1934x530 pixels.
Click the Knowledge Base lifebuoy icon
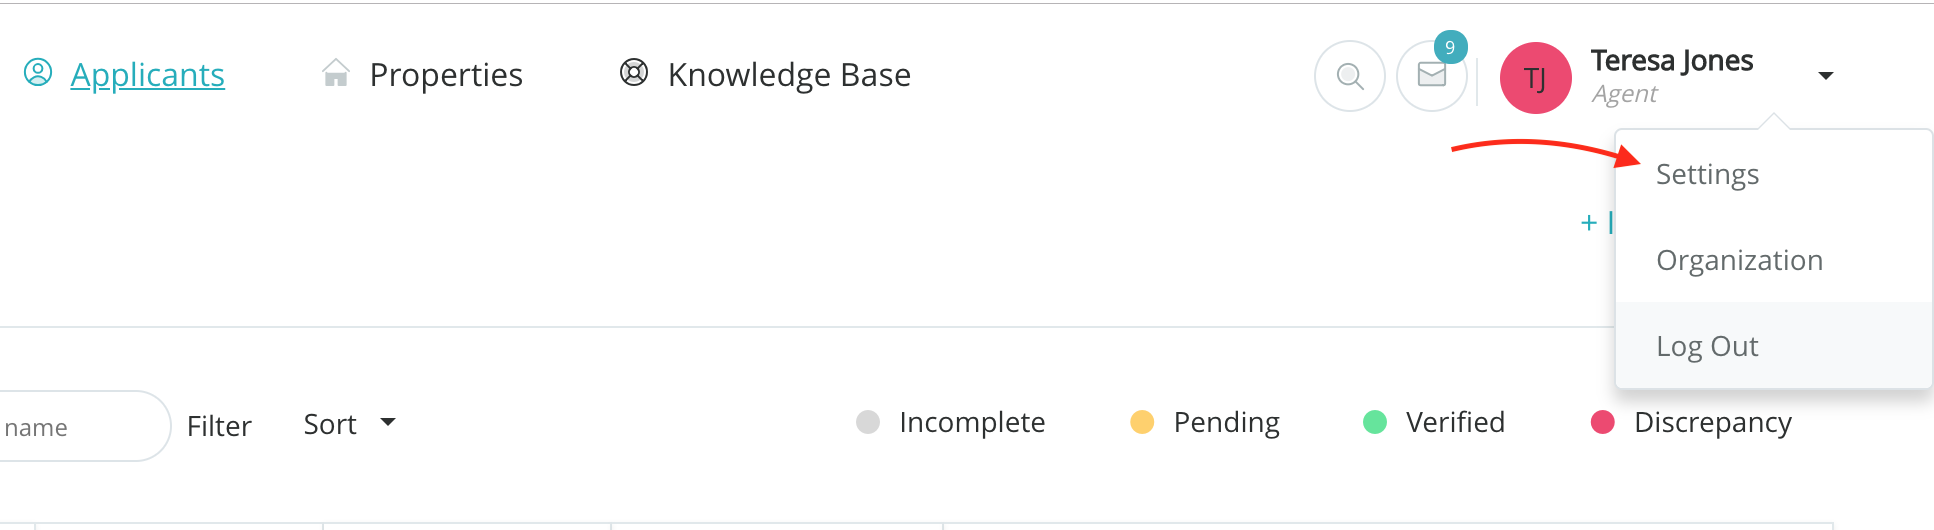(x=634, y=73)
